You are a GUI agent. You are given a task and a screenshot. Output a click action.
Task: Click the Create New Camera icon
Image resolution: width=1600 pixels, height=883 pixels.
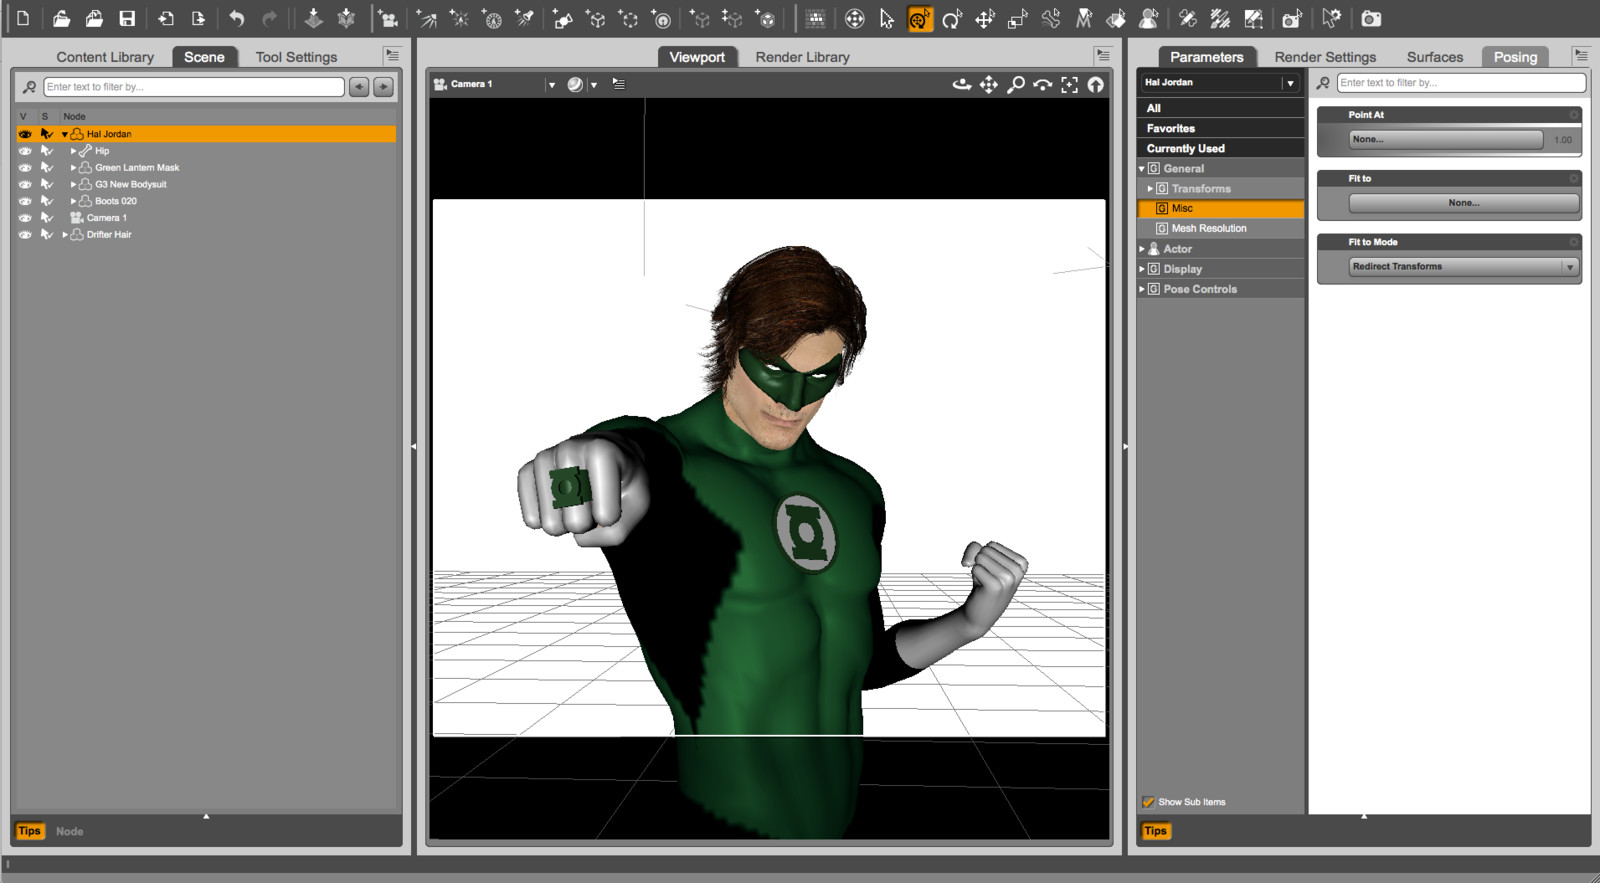(x=388, y=18)
